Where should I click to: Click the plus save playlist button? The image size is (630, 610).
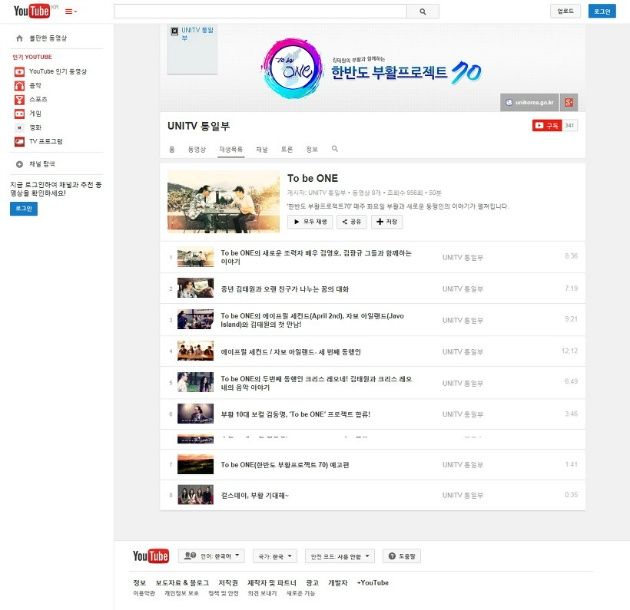pos(387,222)
